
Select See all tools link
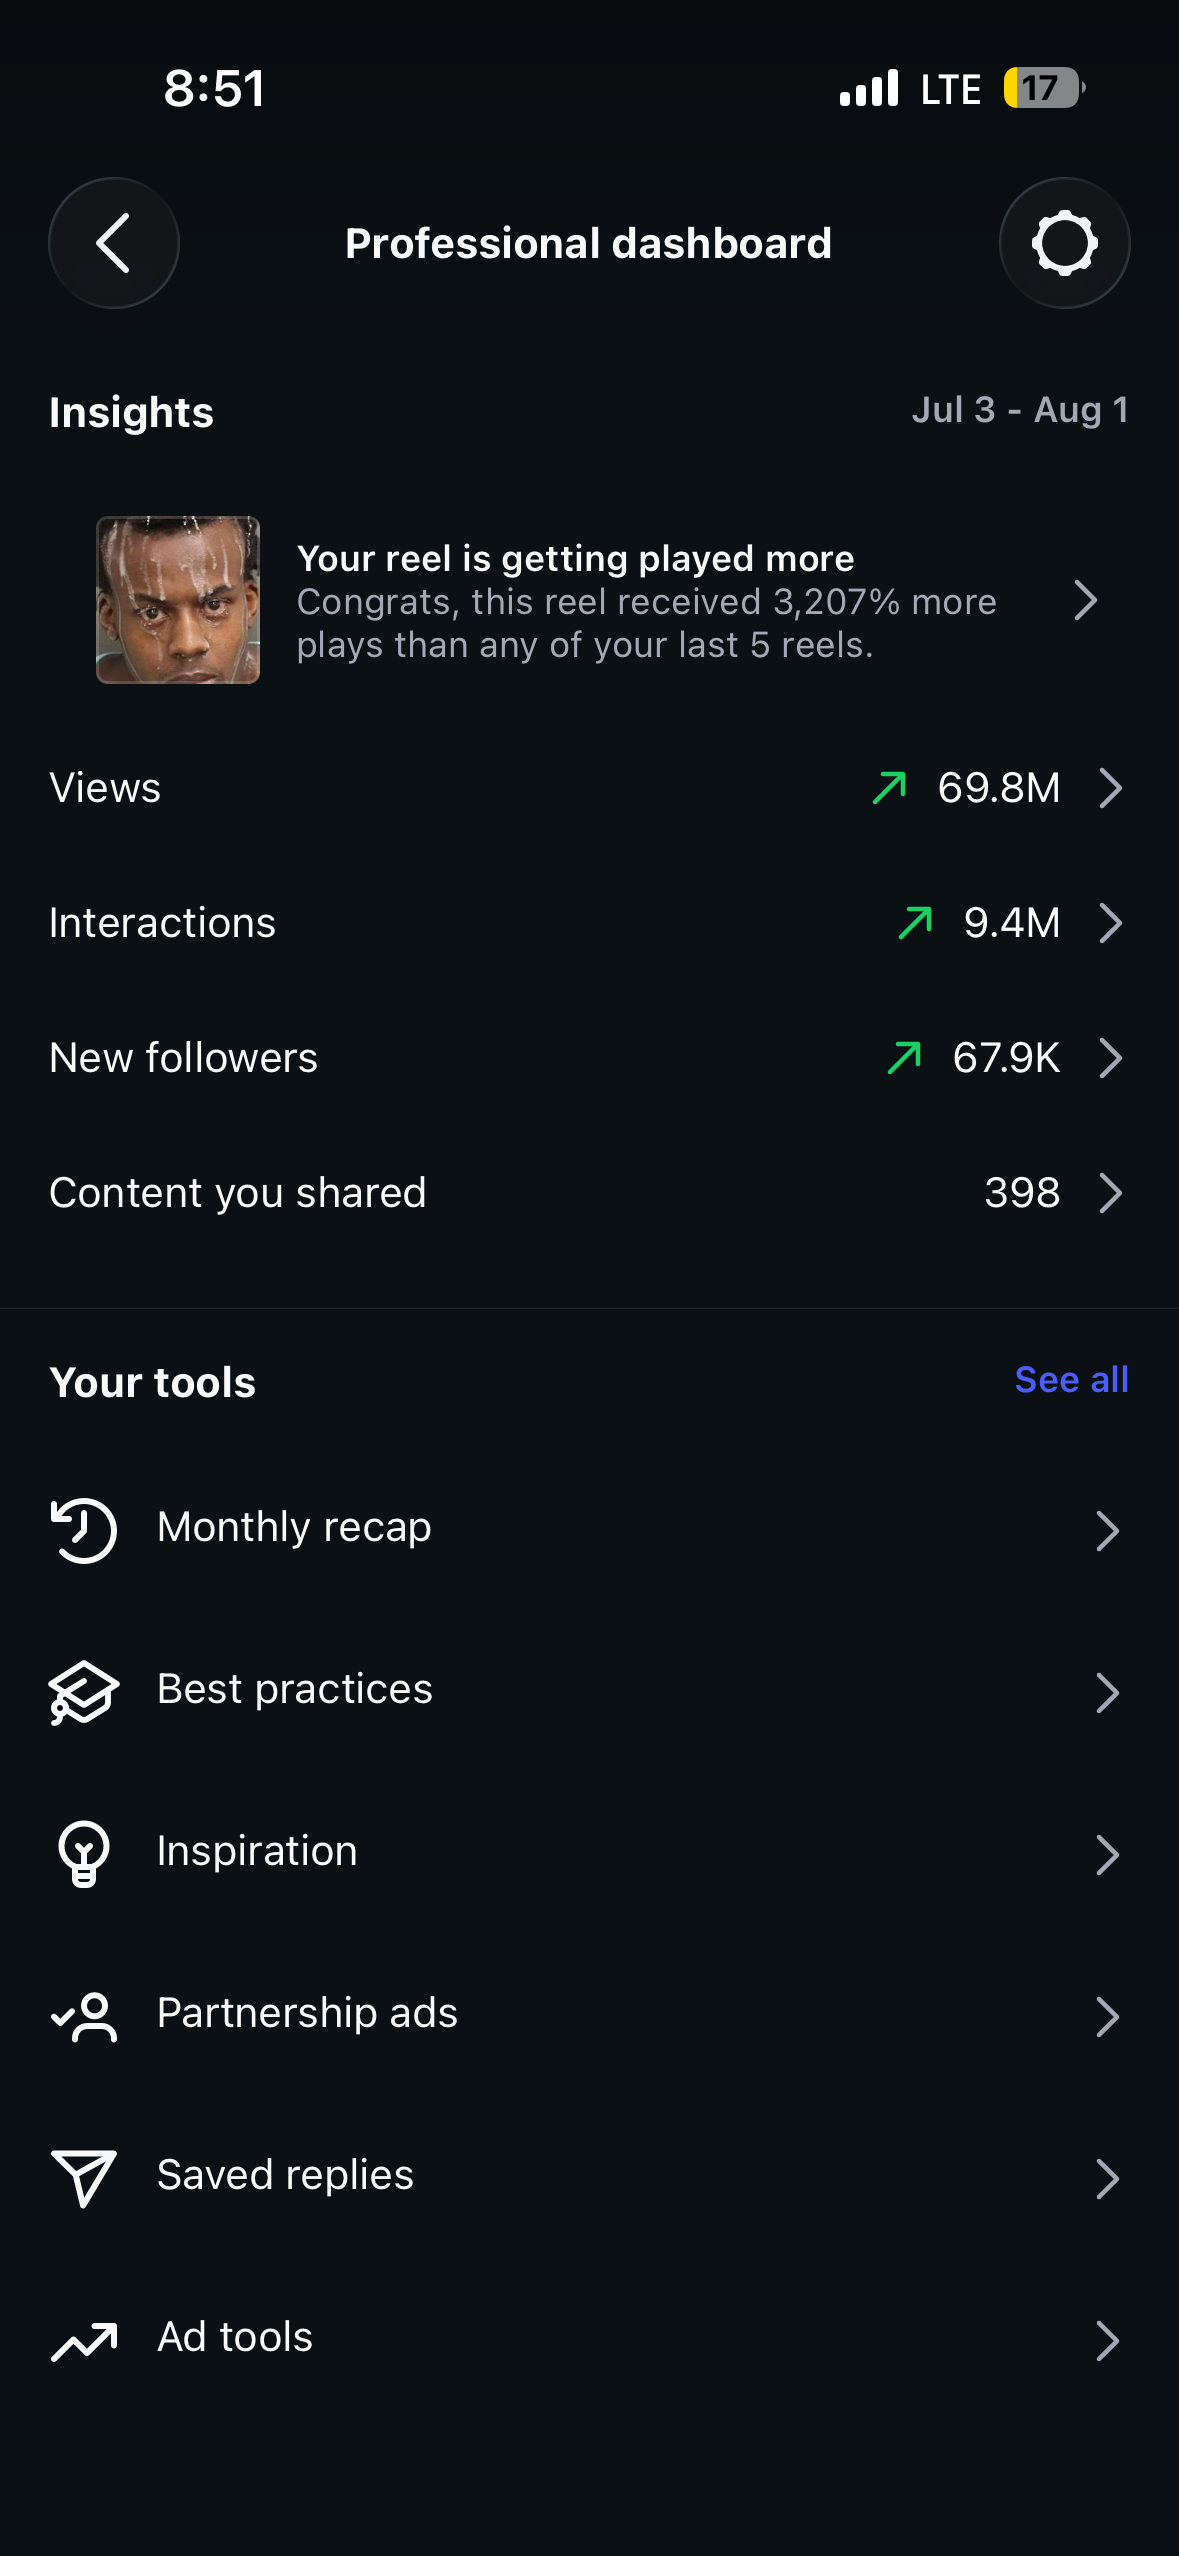pyautogui.click(x=1071, y=1380)
